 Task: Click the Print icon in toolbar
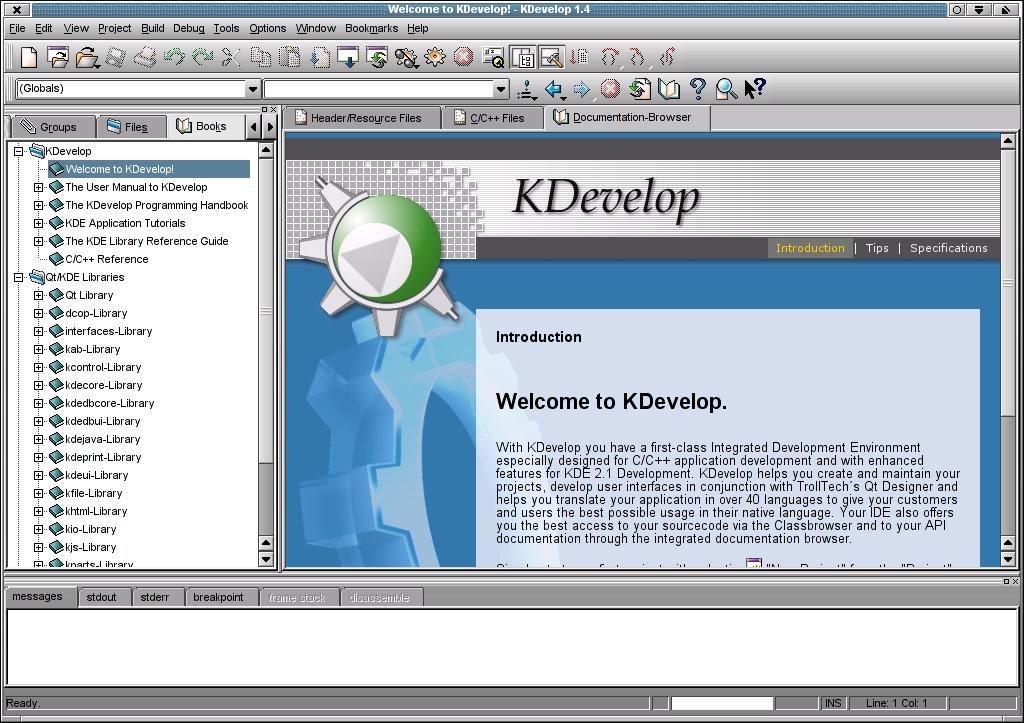click(146, 57)
